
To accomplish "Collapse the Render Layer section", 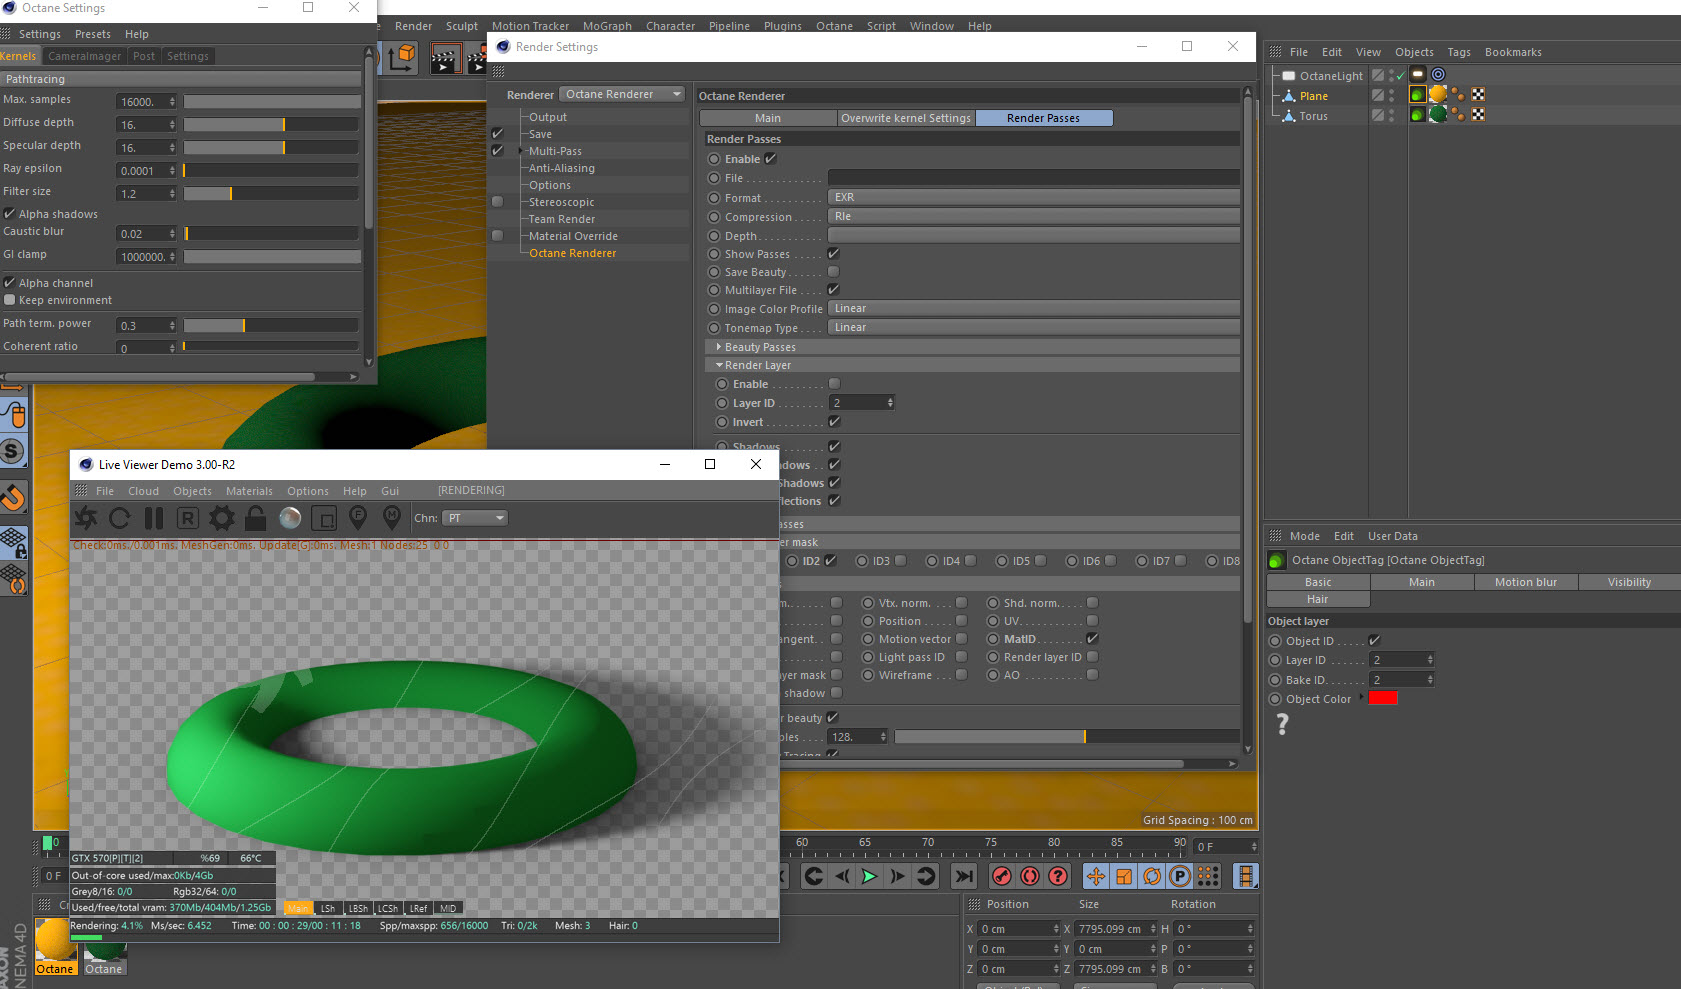I will 719,365.
